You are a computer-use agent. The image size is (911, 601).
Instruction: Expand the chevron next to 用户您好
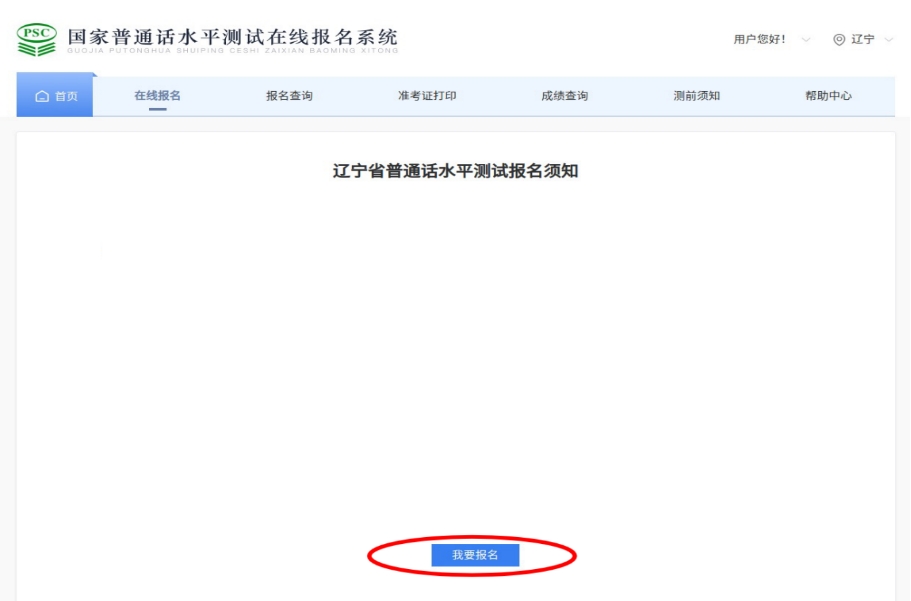[806, 40]
